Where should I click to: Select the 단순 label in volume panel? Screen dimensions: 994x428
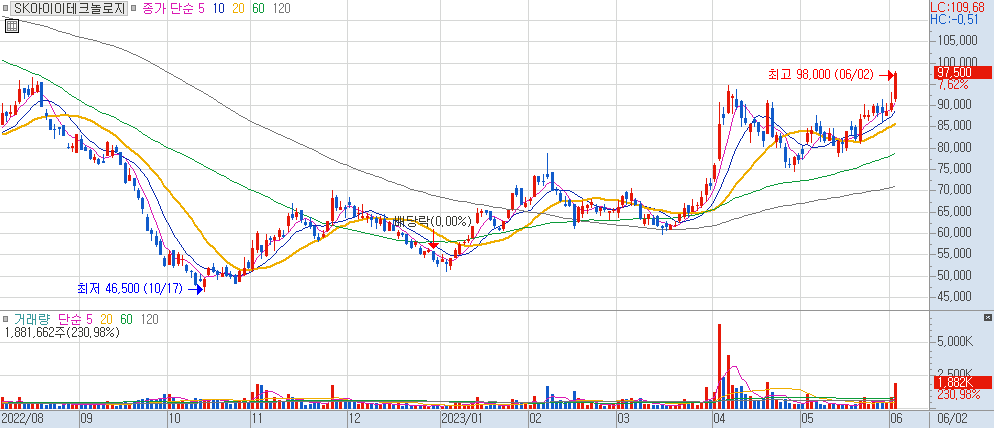(x=68, y=320)
